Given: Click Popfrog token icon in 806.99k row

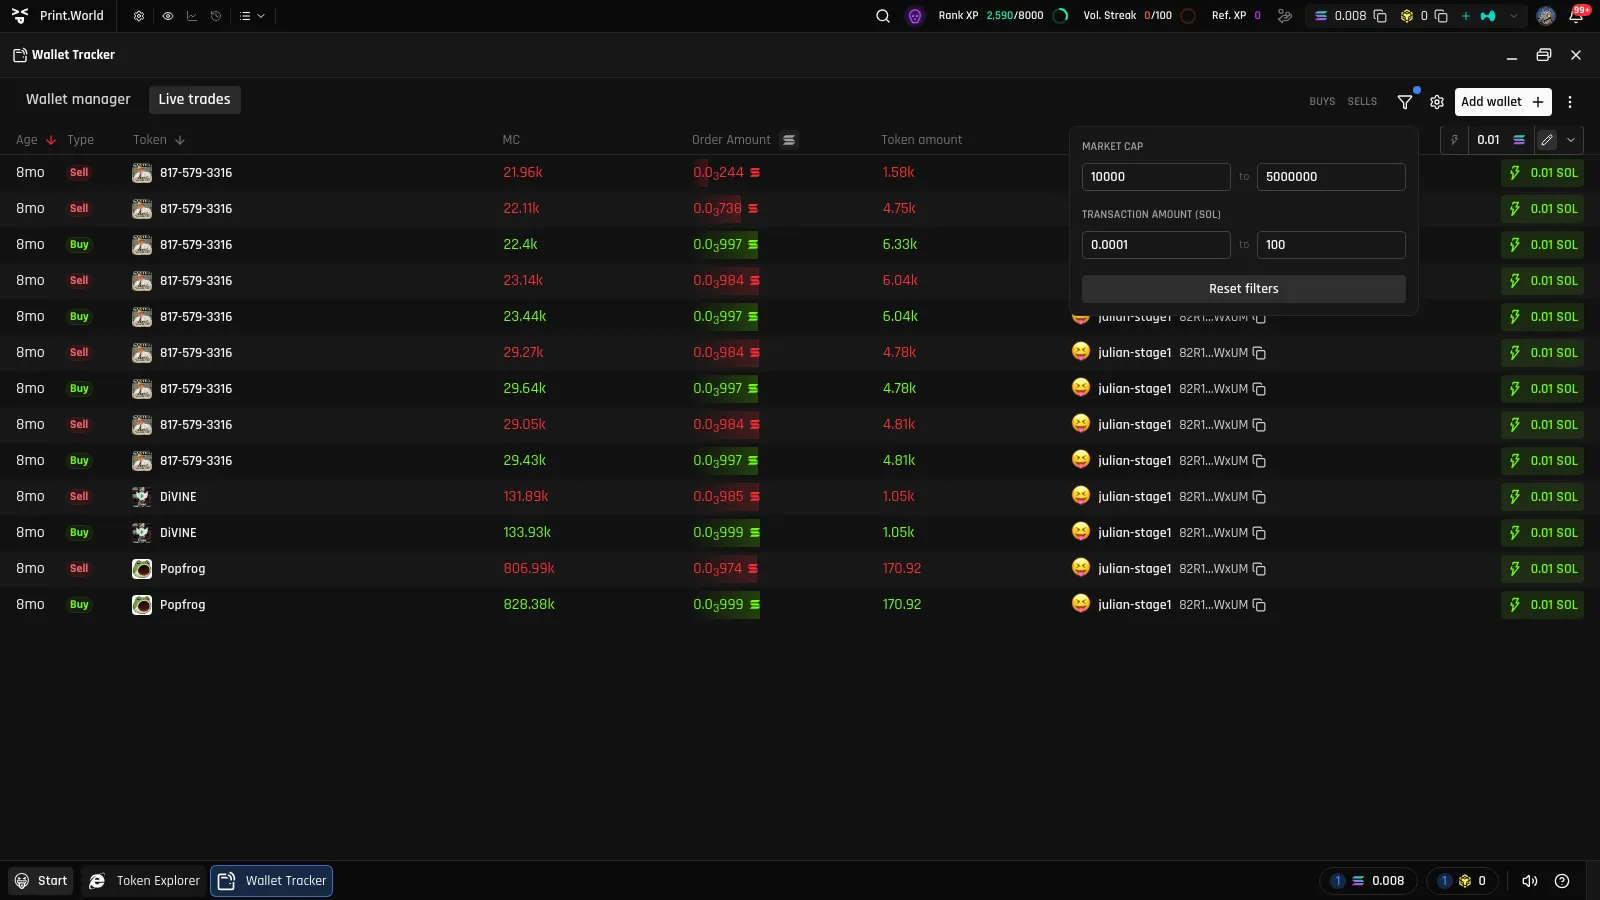Looking at the screenshot, I should [x=142, y=569].
